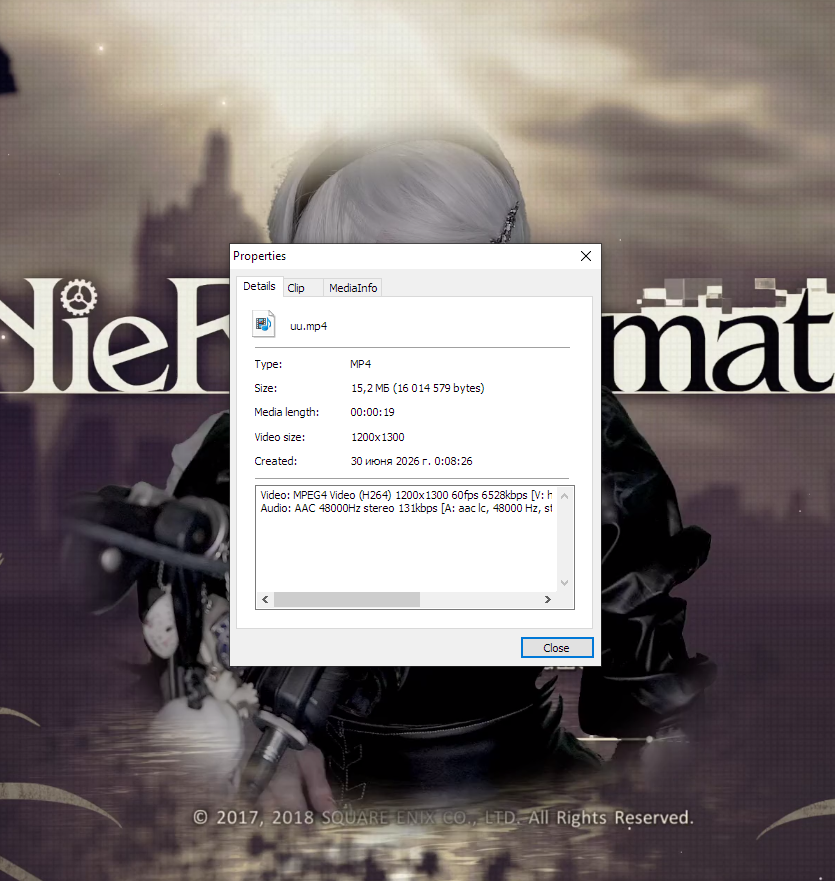
Task: Click the Audio AAC codec line
Action: [x=406, y=508]
